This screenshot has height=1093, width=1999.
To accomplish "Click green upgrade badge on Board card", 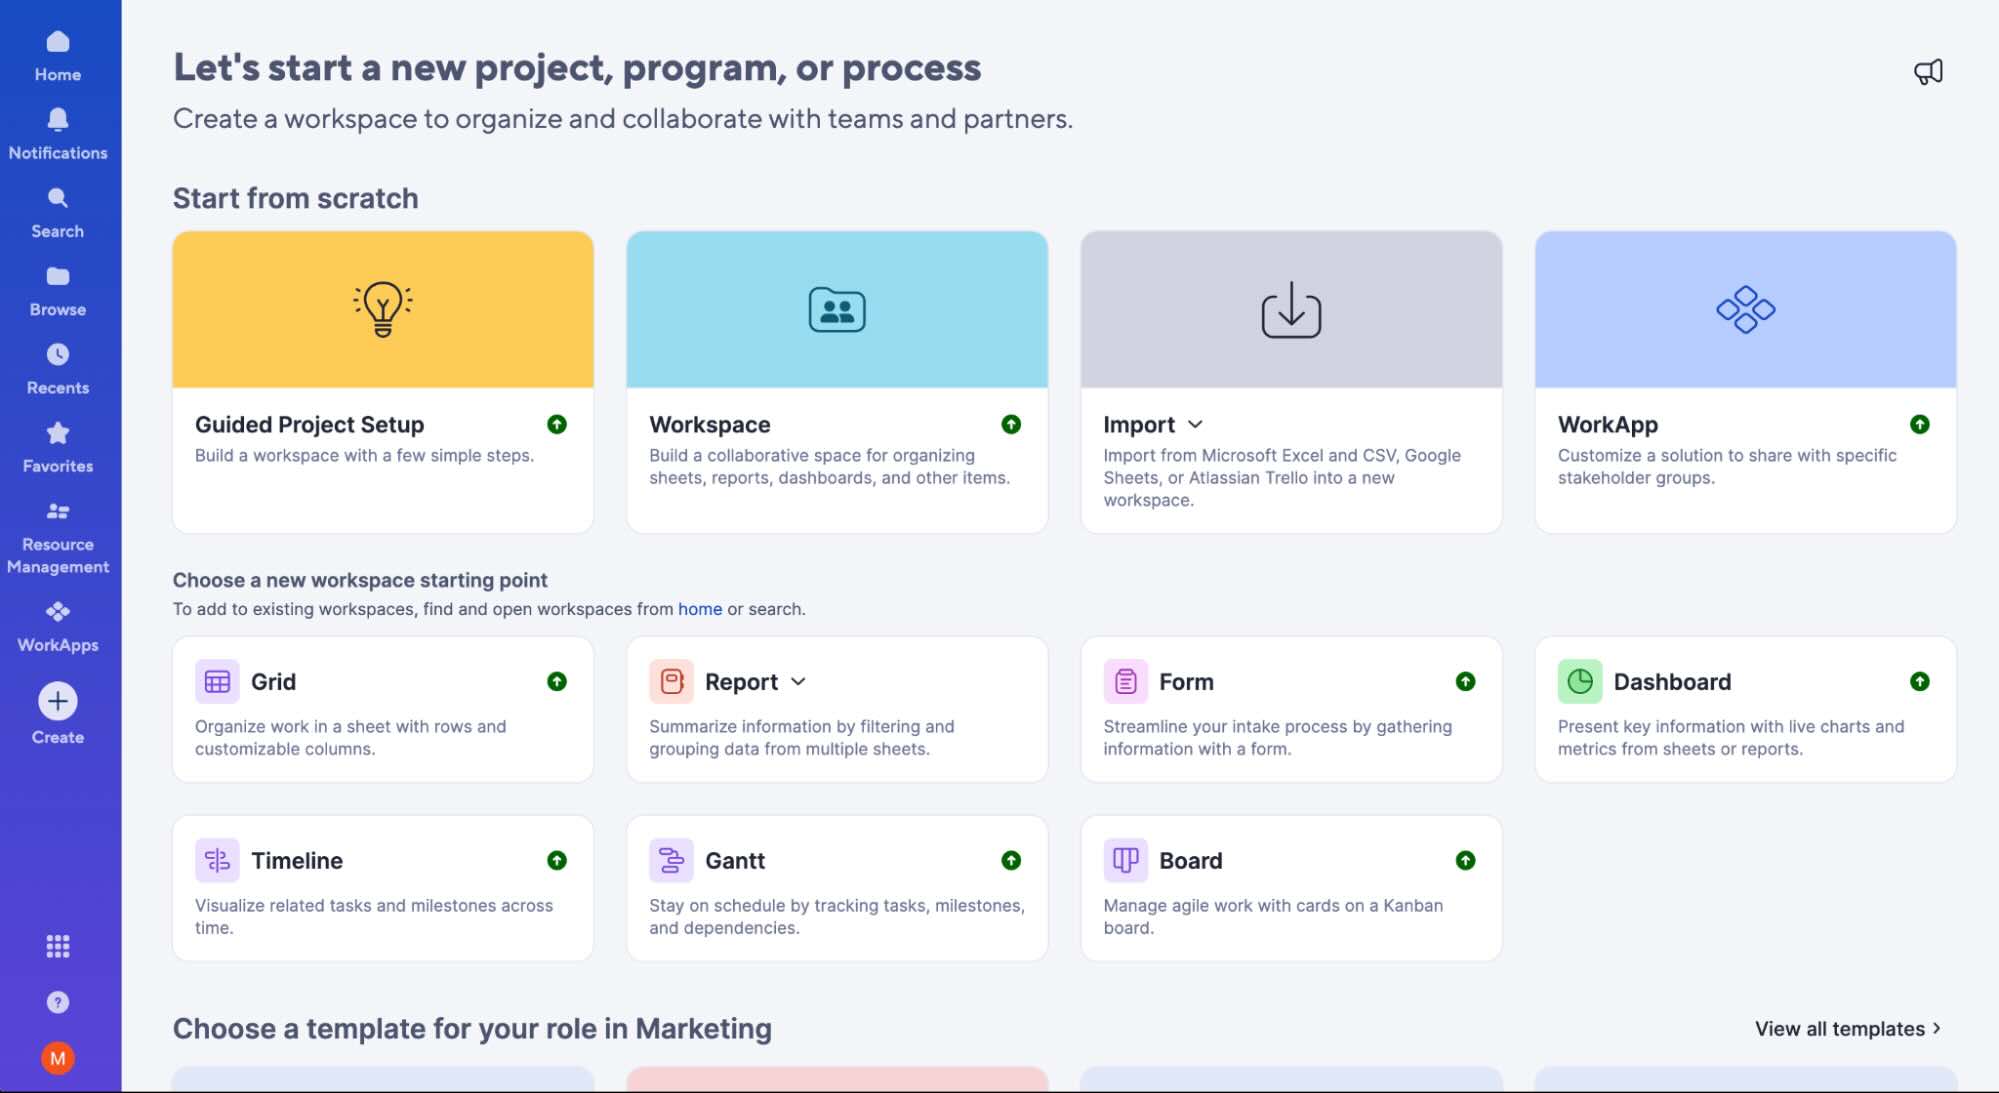I will click(x=1465, y=860).
